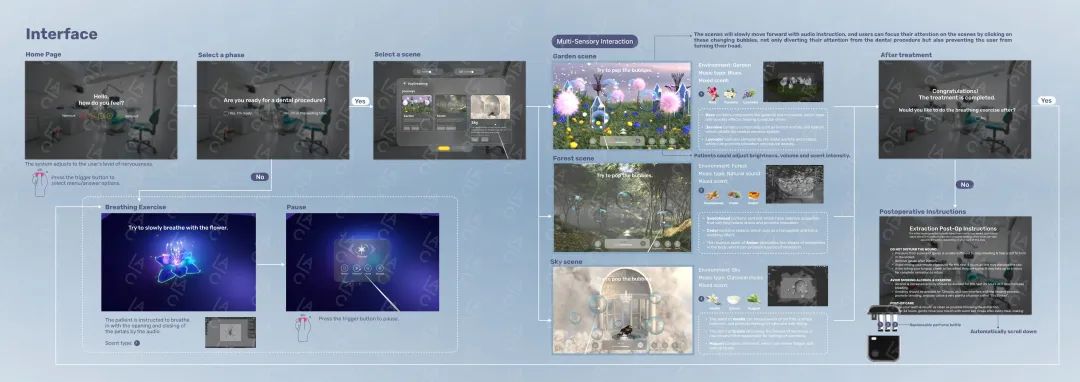1080x382 pixels.
Task: Click the Lavender scent icon
Action: 749,94
